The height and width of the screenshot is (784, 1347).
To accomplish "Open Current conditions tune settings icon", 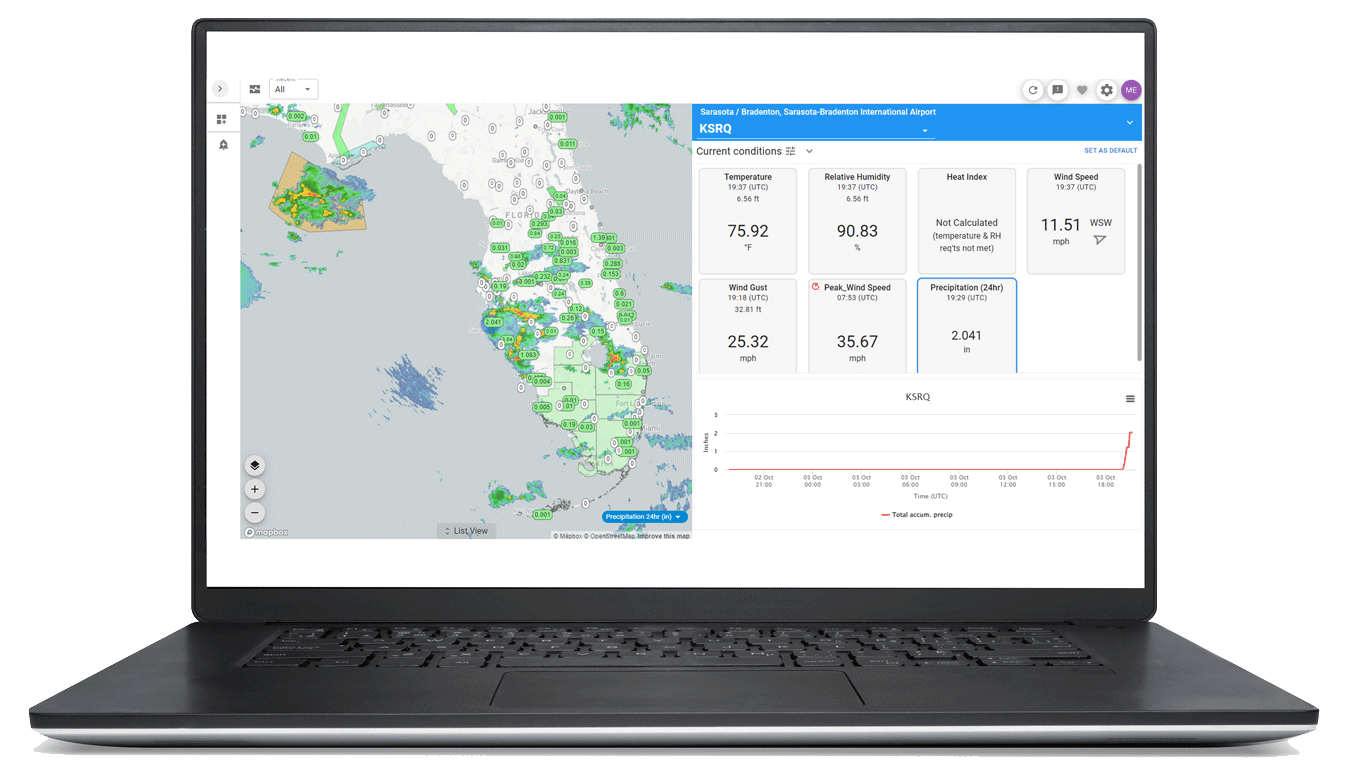I will (791, 151).
